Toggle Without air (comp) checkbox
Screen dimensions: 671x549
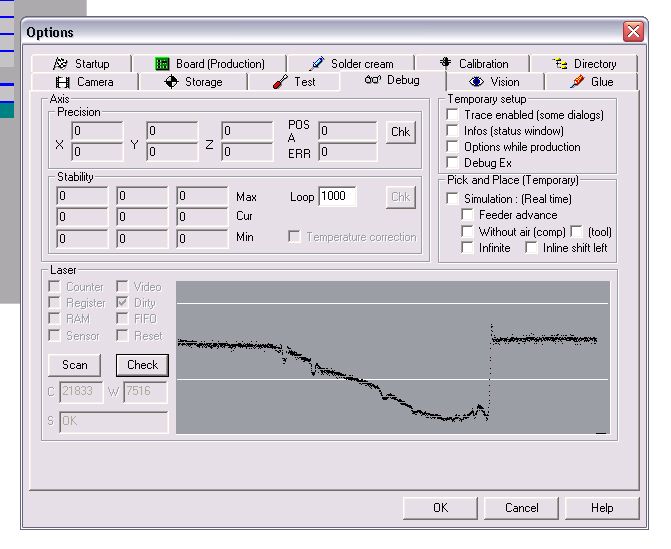(x=467, y=231)
